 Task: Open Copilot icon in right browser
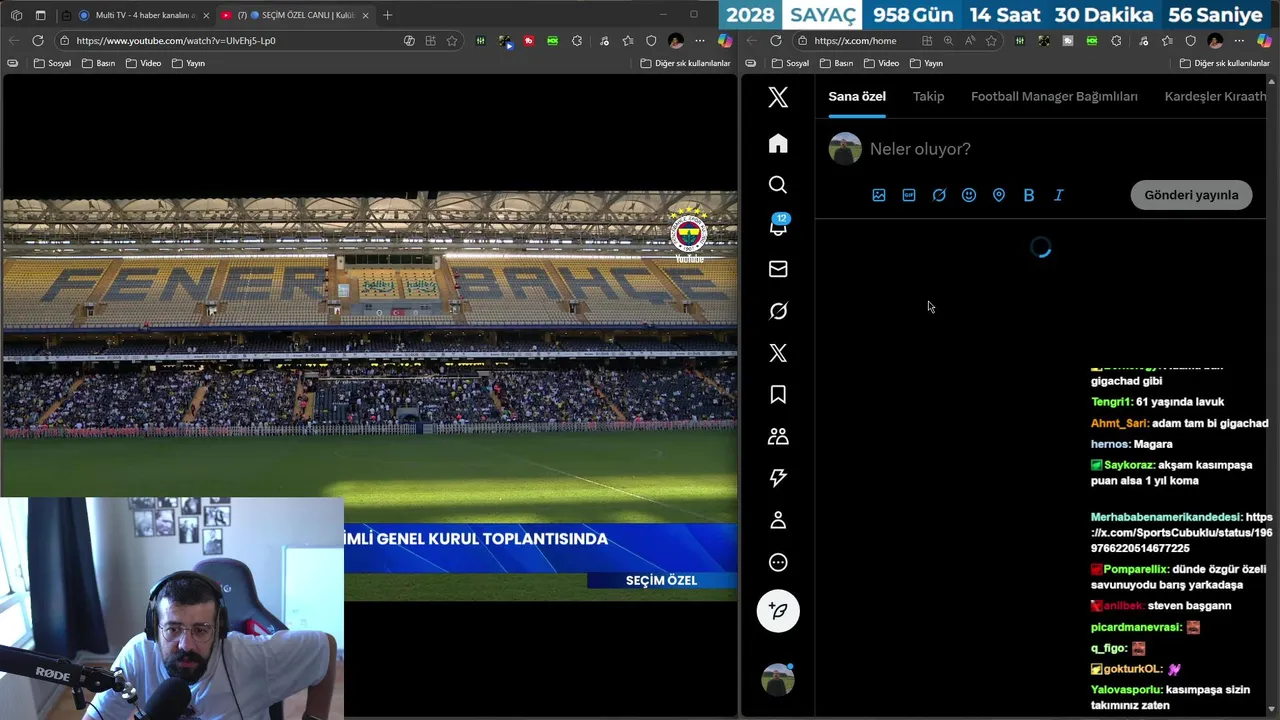click(1265, 41)
